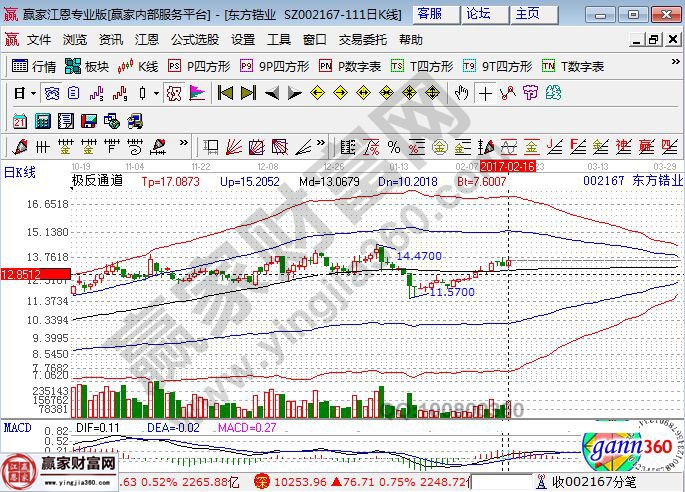Expand the candlestick style dropdown arrow
The image size is (685, 492).
click(x=155, y=93)
